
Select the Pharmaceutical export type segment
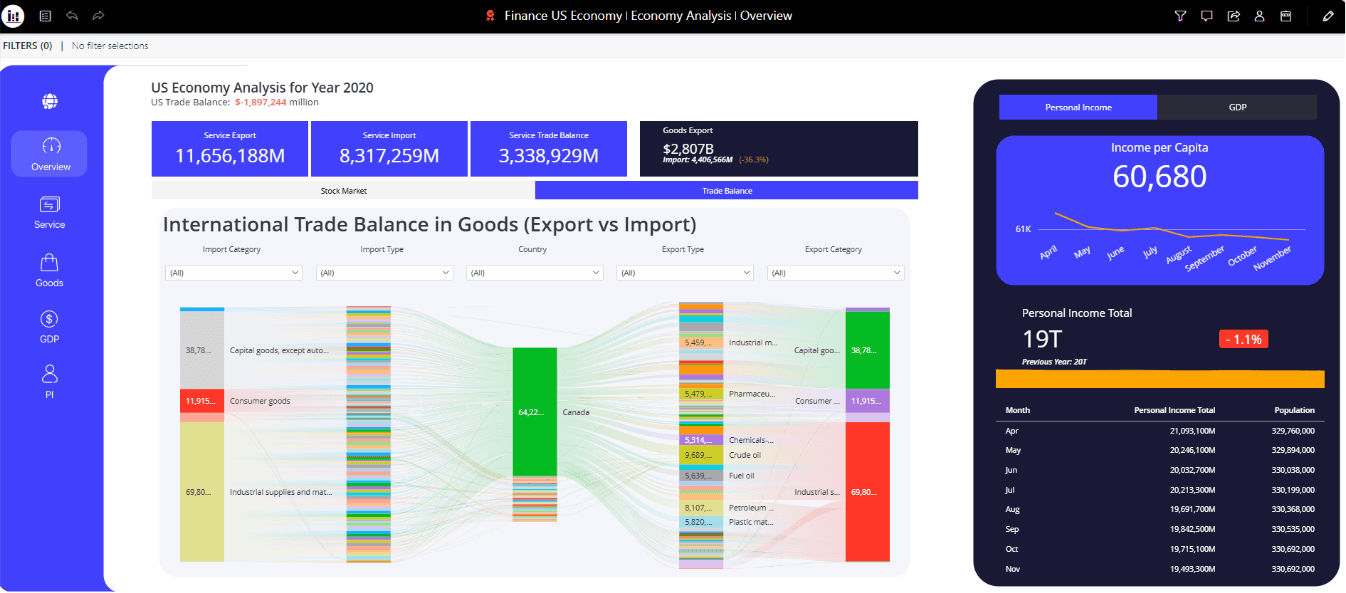tap(701, 394)
